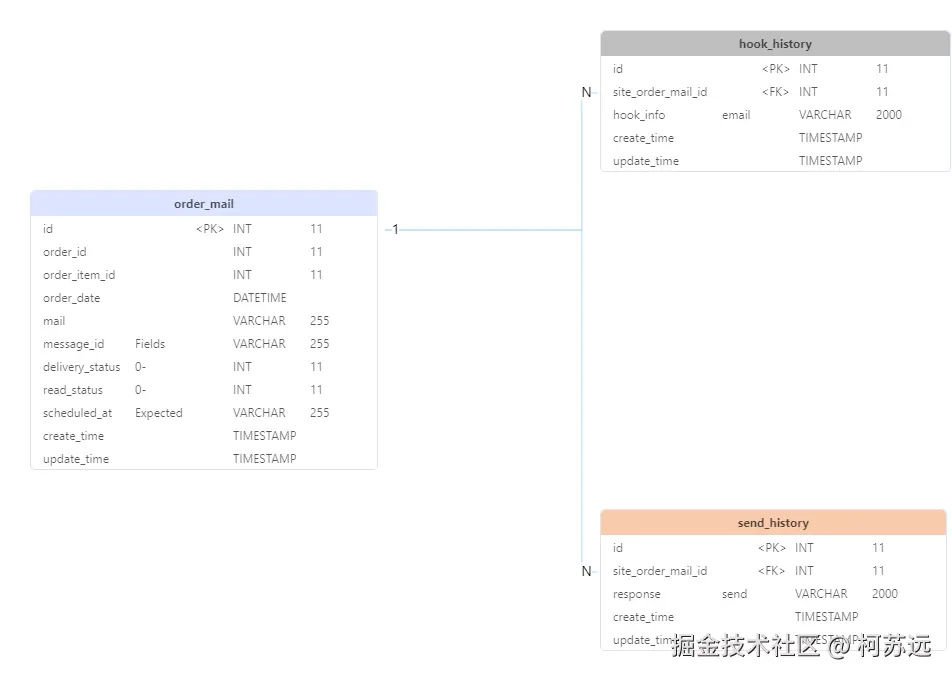The image size is (952, 680).
Task: Select the site_order_mail_id field in hook_history
Action: [660, 91]
